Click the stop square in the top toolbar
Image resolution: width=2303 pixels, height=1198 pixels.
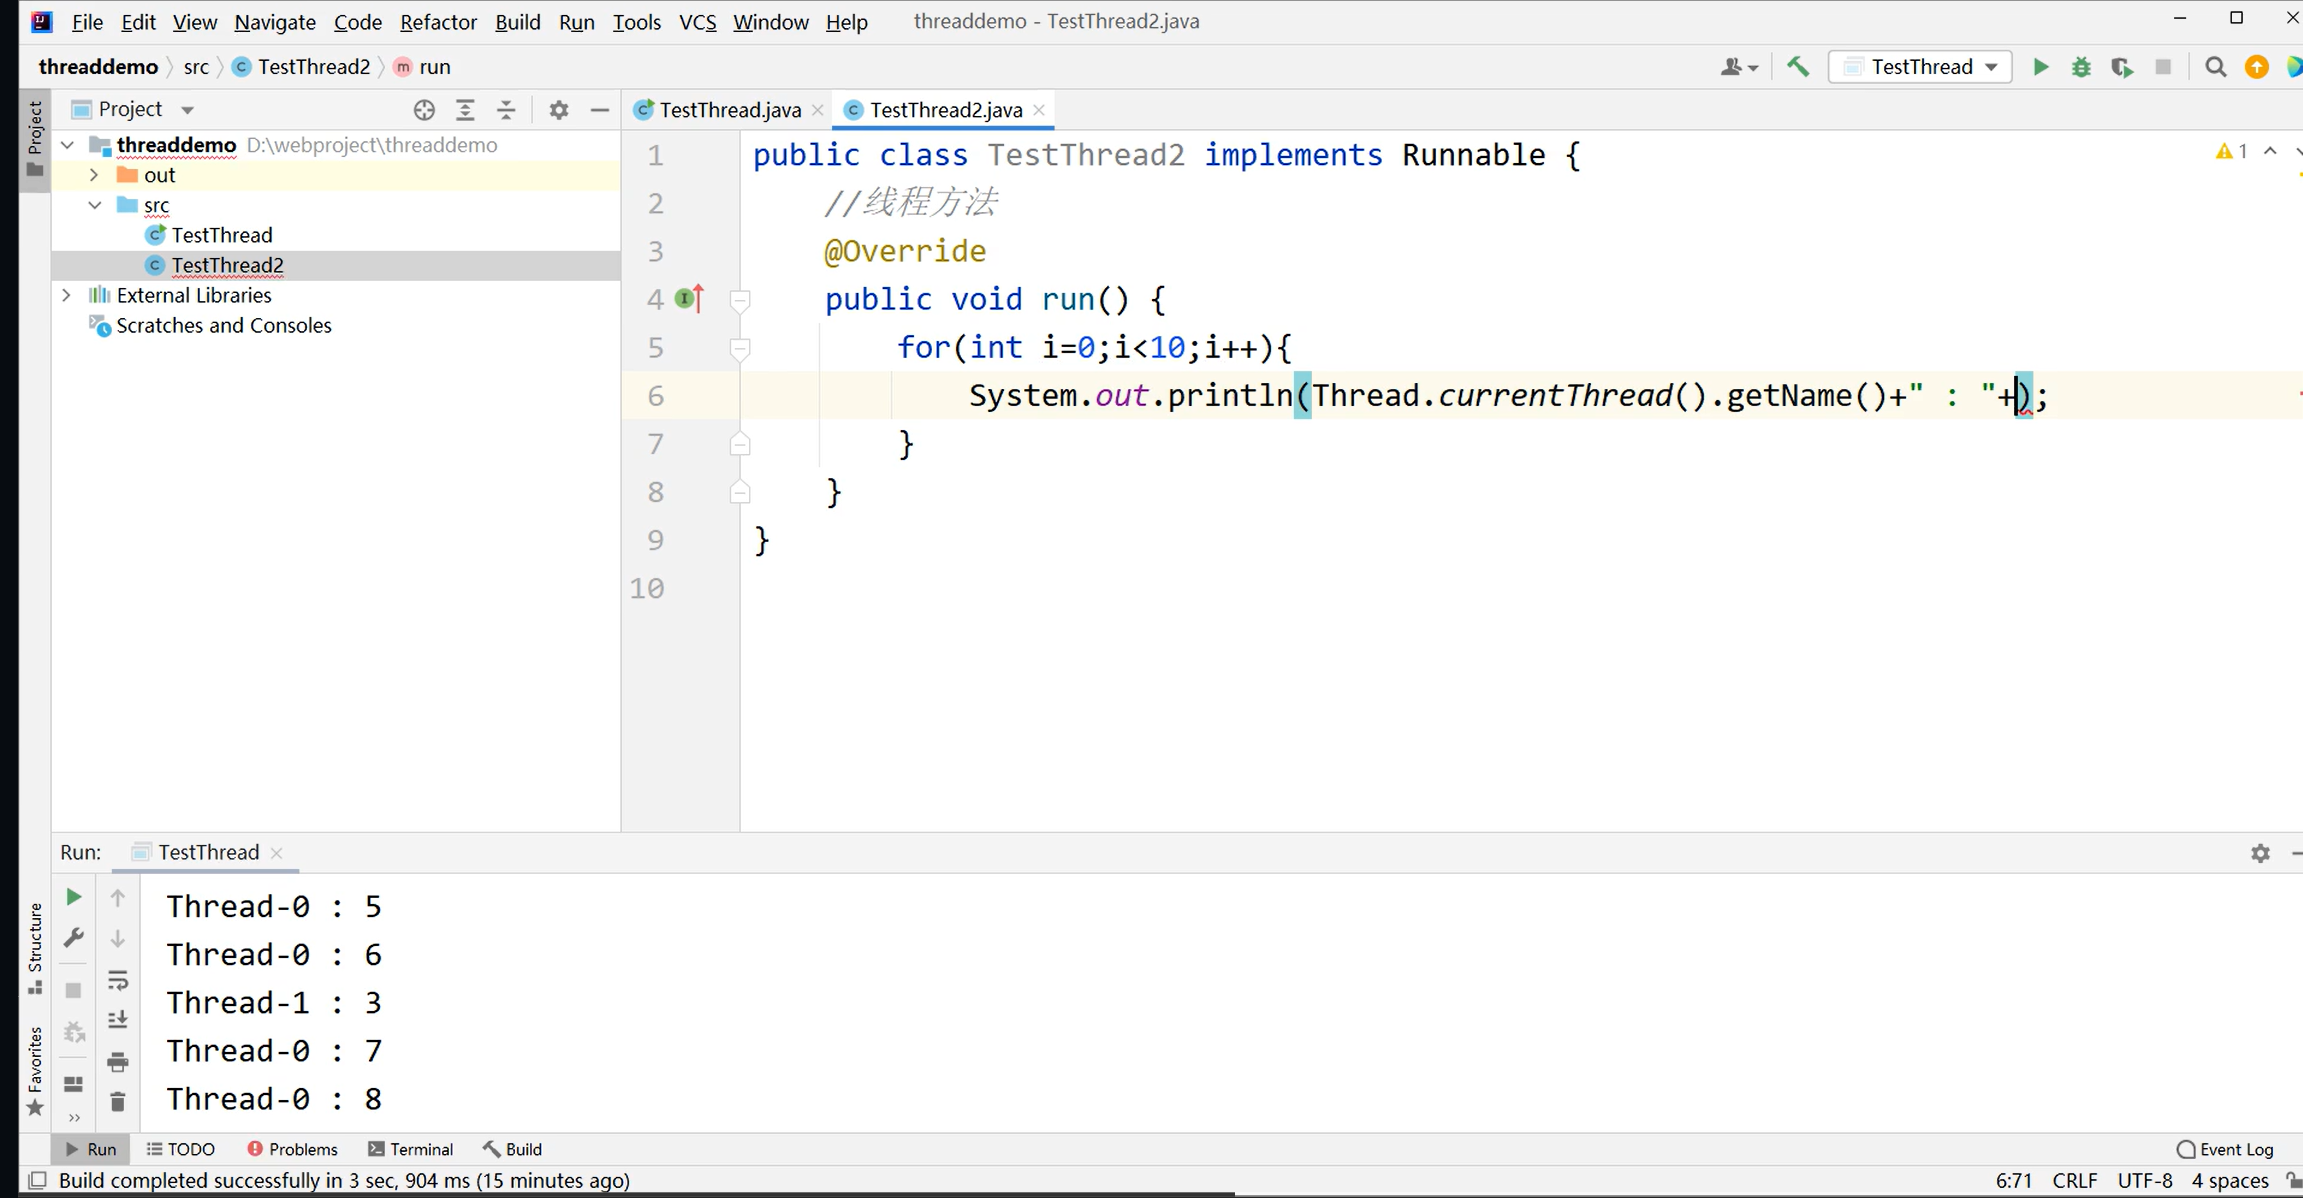pos(2163,67)
